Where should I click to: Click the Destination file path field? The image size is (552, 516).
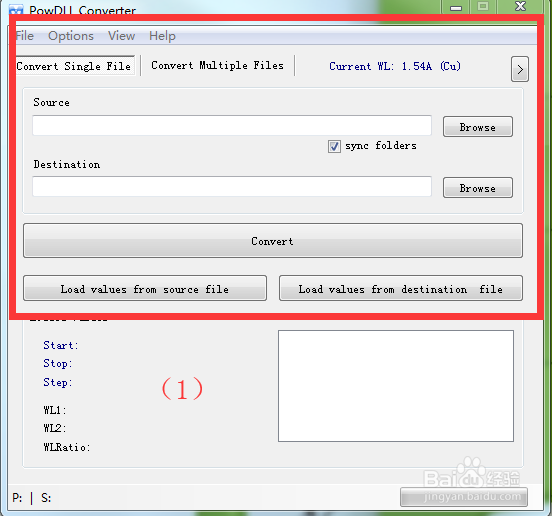[x=232, y=187]
